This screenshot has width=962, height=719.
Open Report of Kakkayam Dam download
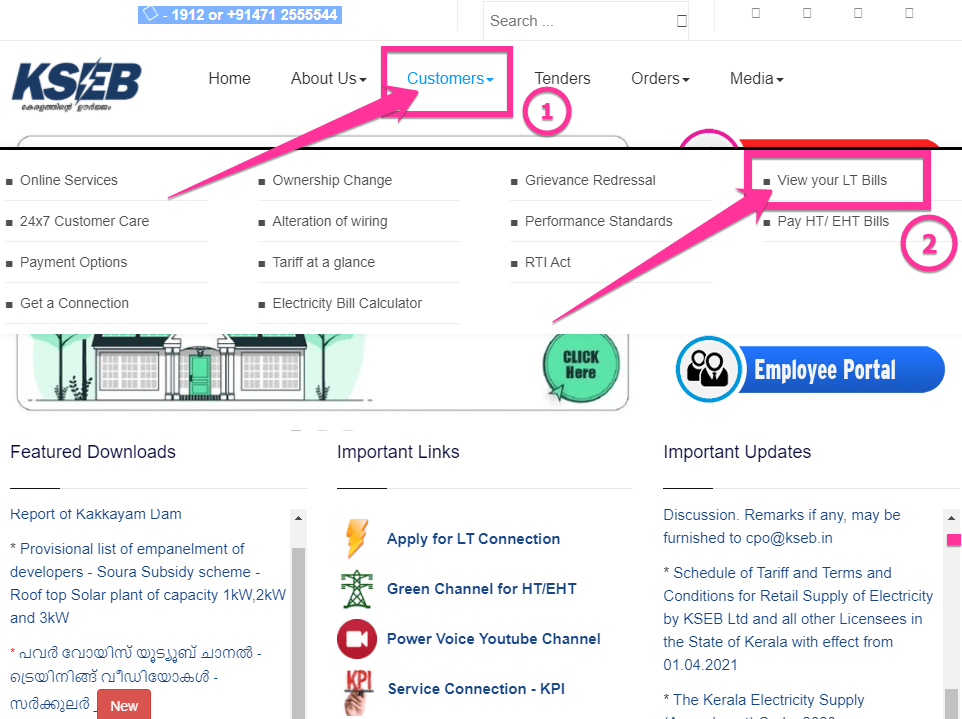(96, 514)
